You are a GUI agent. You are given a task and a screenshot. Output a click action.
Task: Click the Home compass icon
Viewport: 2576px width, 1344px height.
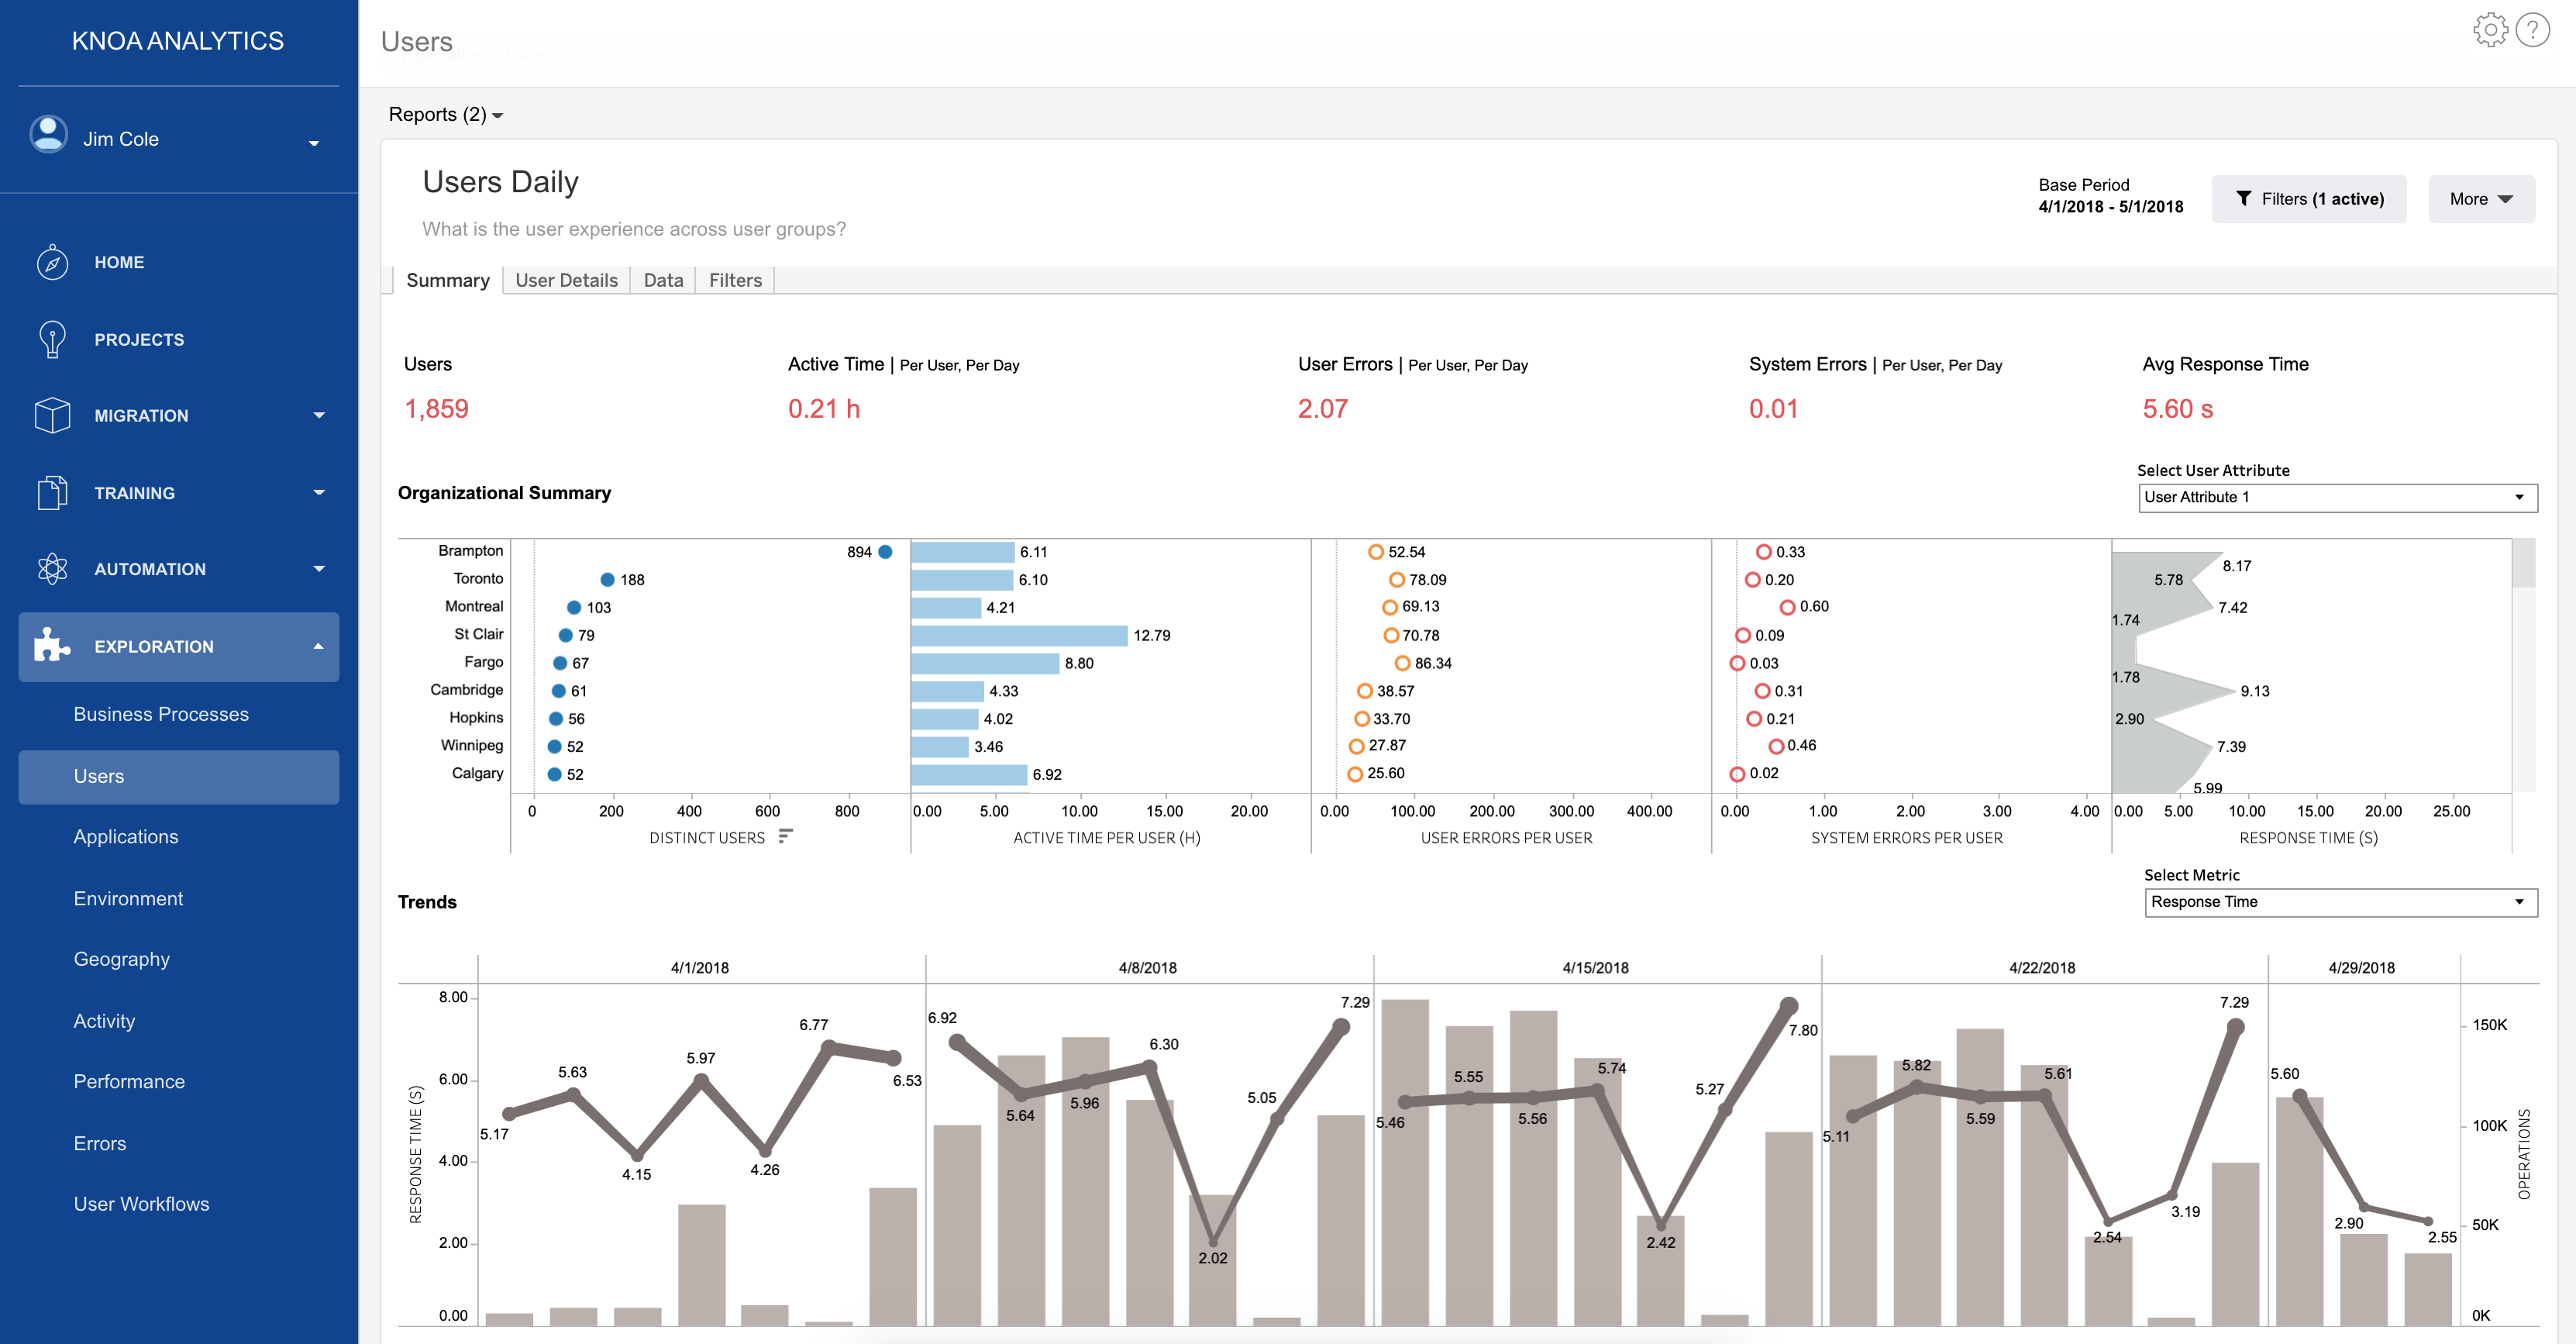click(52, 262)
